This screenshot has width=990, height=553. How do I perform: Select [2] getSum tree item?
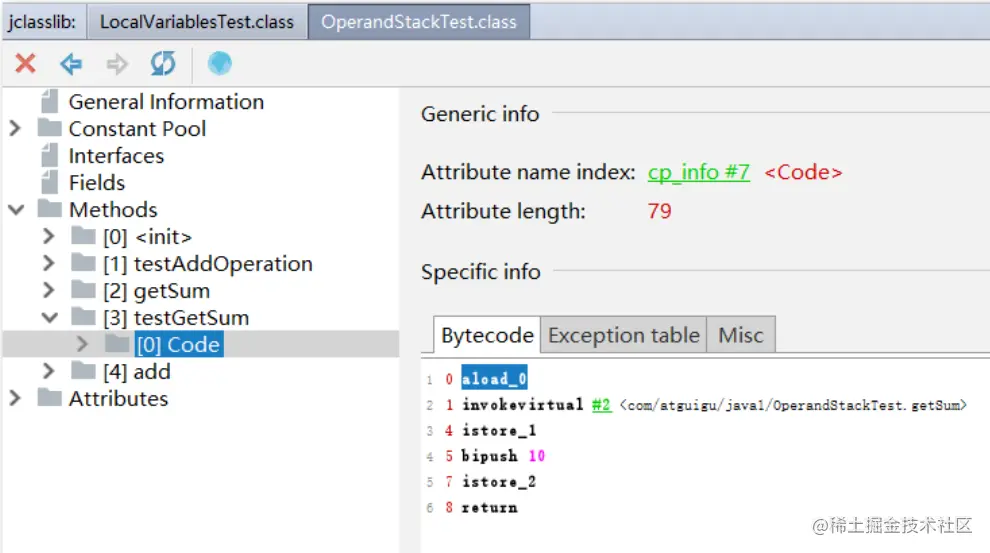[x=156, y=291]
